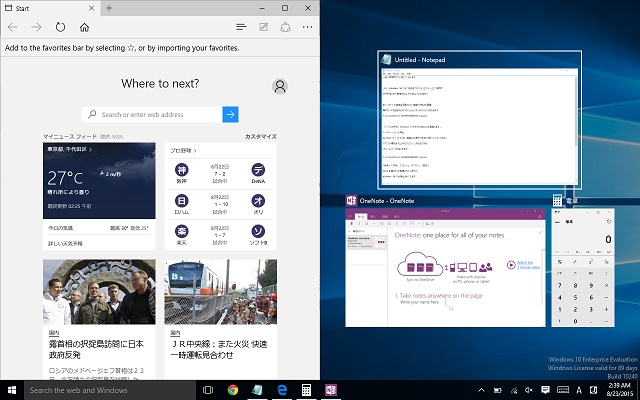Make a Web Note in Edge

[x=264, y=27]
